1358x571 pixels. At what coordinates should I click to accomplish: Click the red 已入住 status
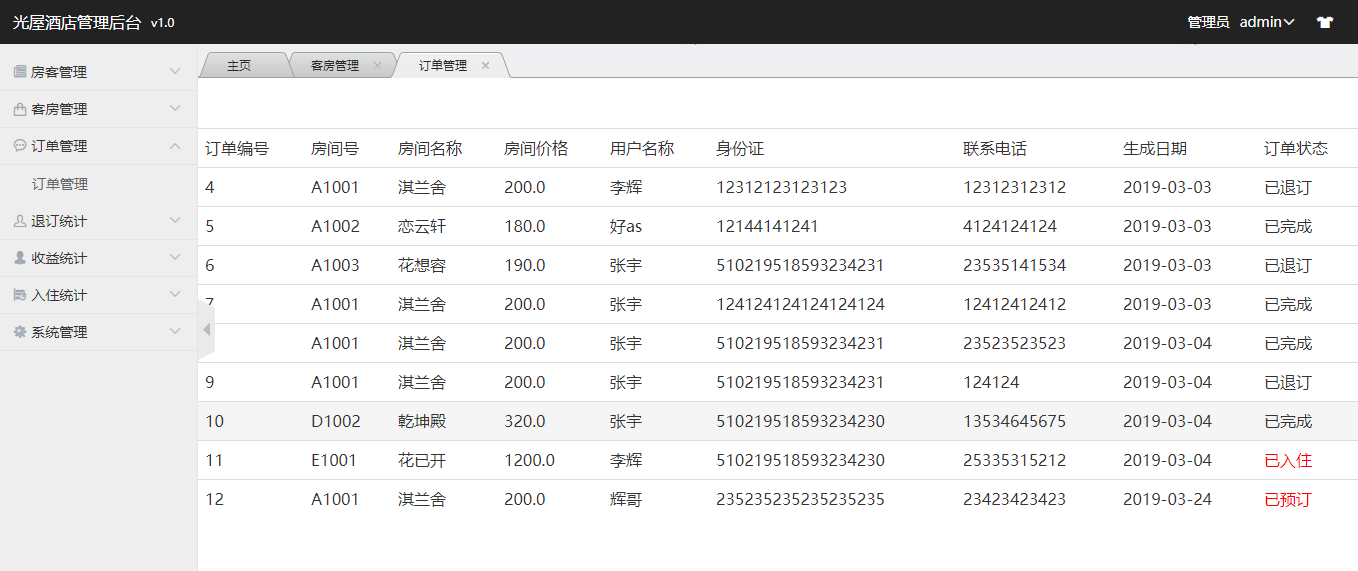(1288, 461)
